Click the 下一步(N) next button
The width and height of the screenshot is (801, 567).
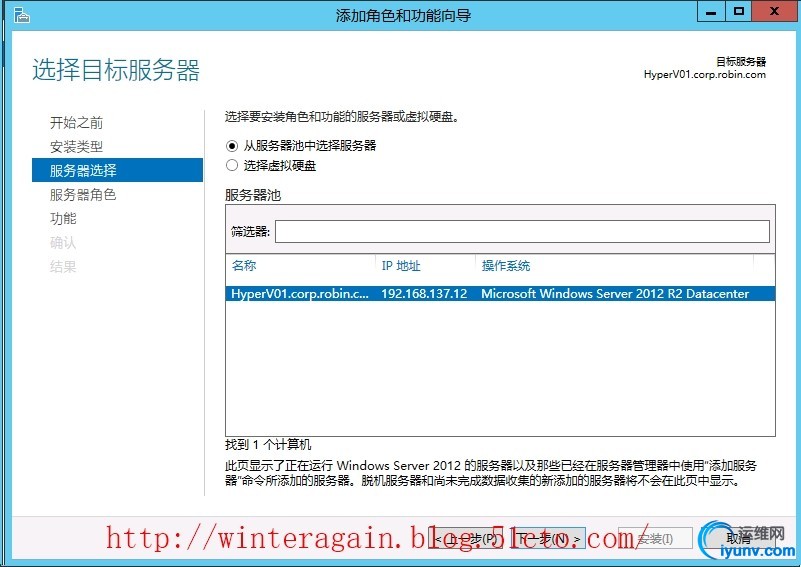click(550, 539)
